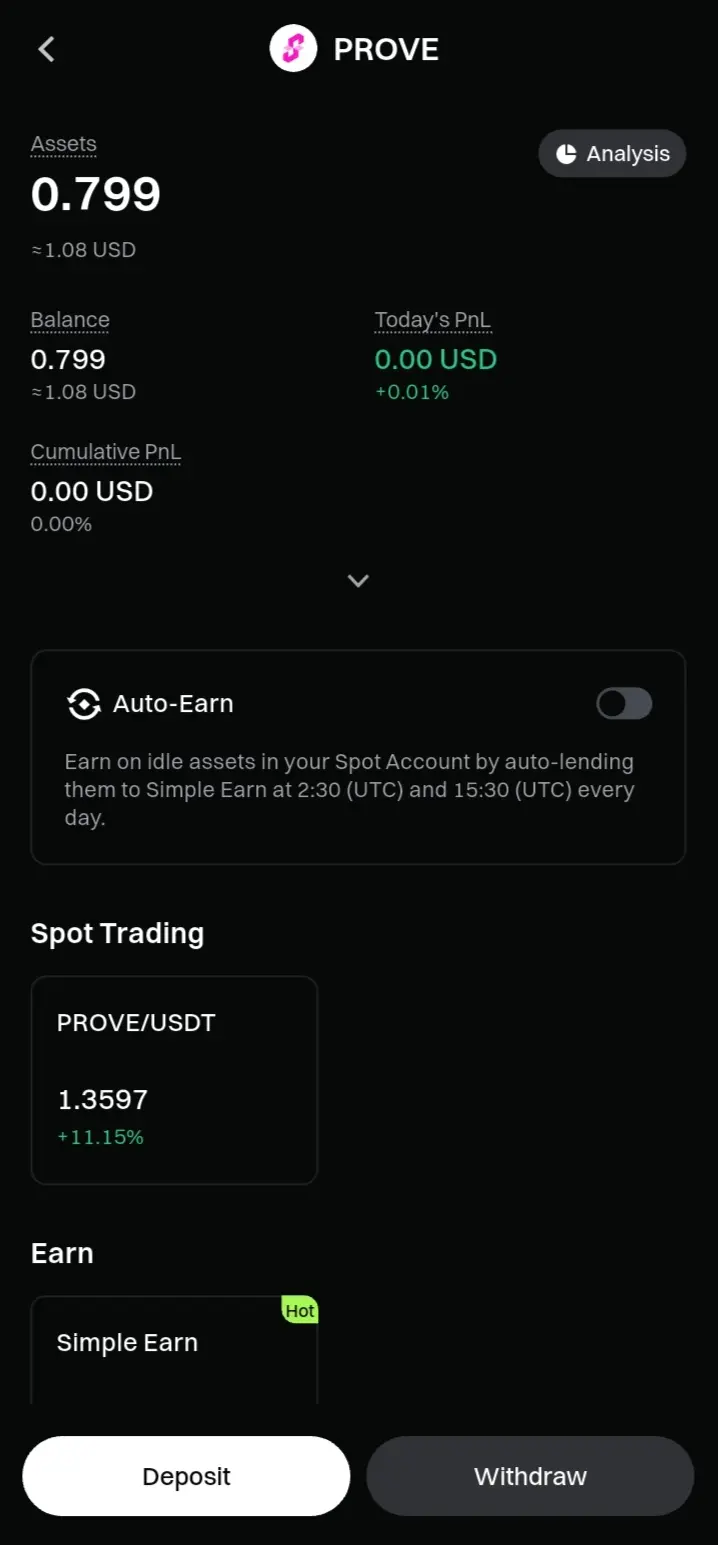
Task: Tap the 1.3597 PROVE price value
Action: [x=103, y=1100]
